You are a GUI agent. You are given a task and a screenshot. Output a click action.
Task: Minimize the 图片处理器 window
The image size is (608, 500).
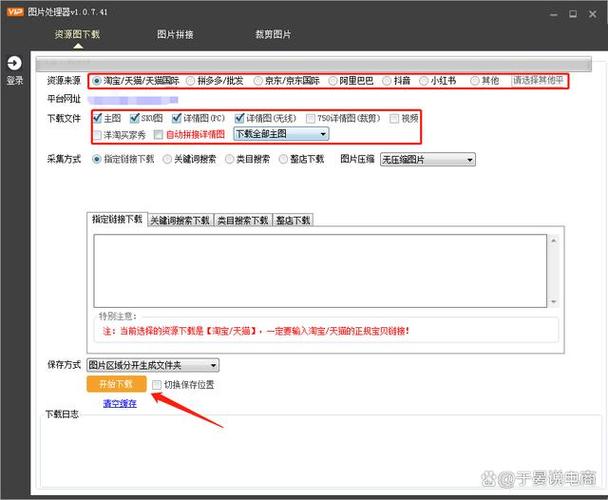(554, 14)
